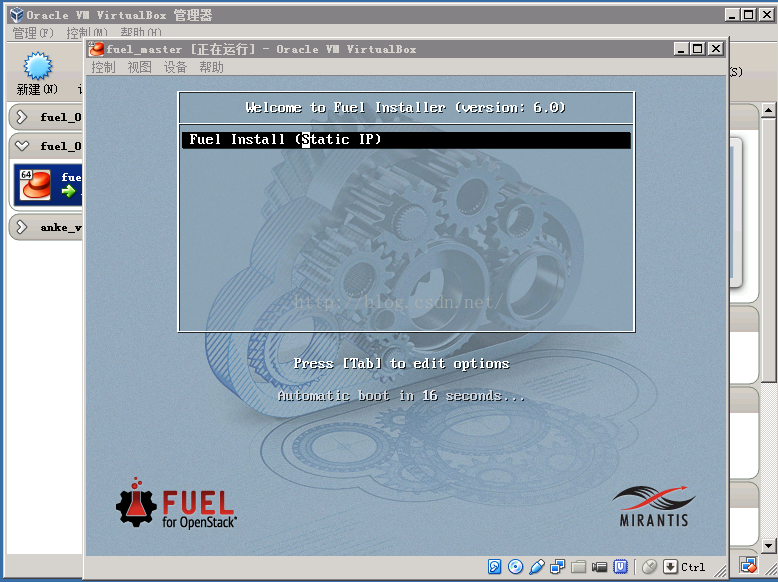Click the keyboard capture arrow icon

coord(670,566)
